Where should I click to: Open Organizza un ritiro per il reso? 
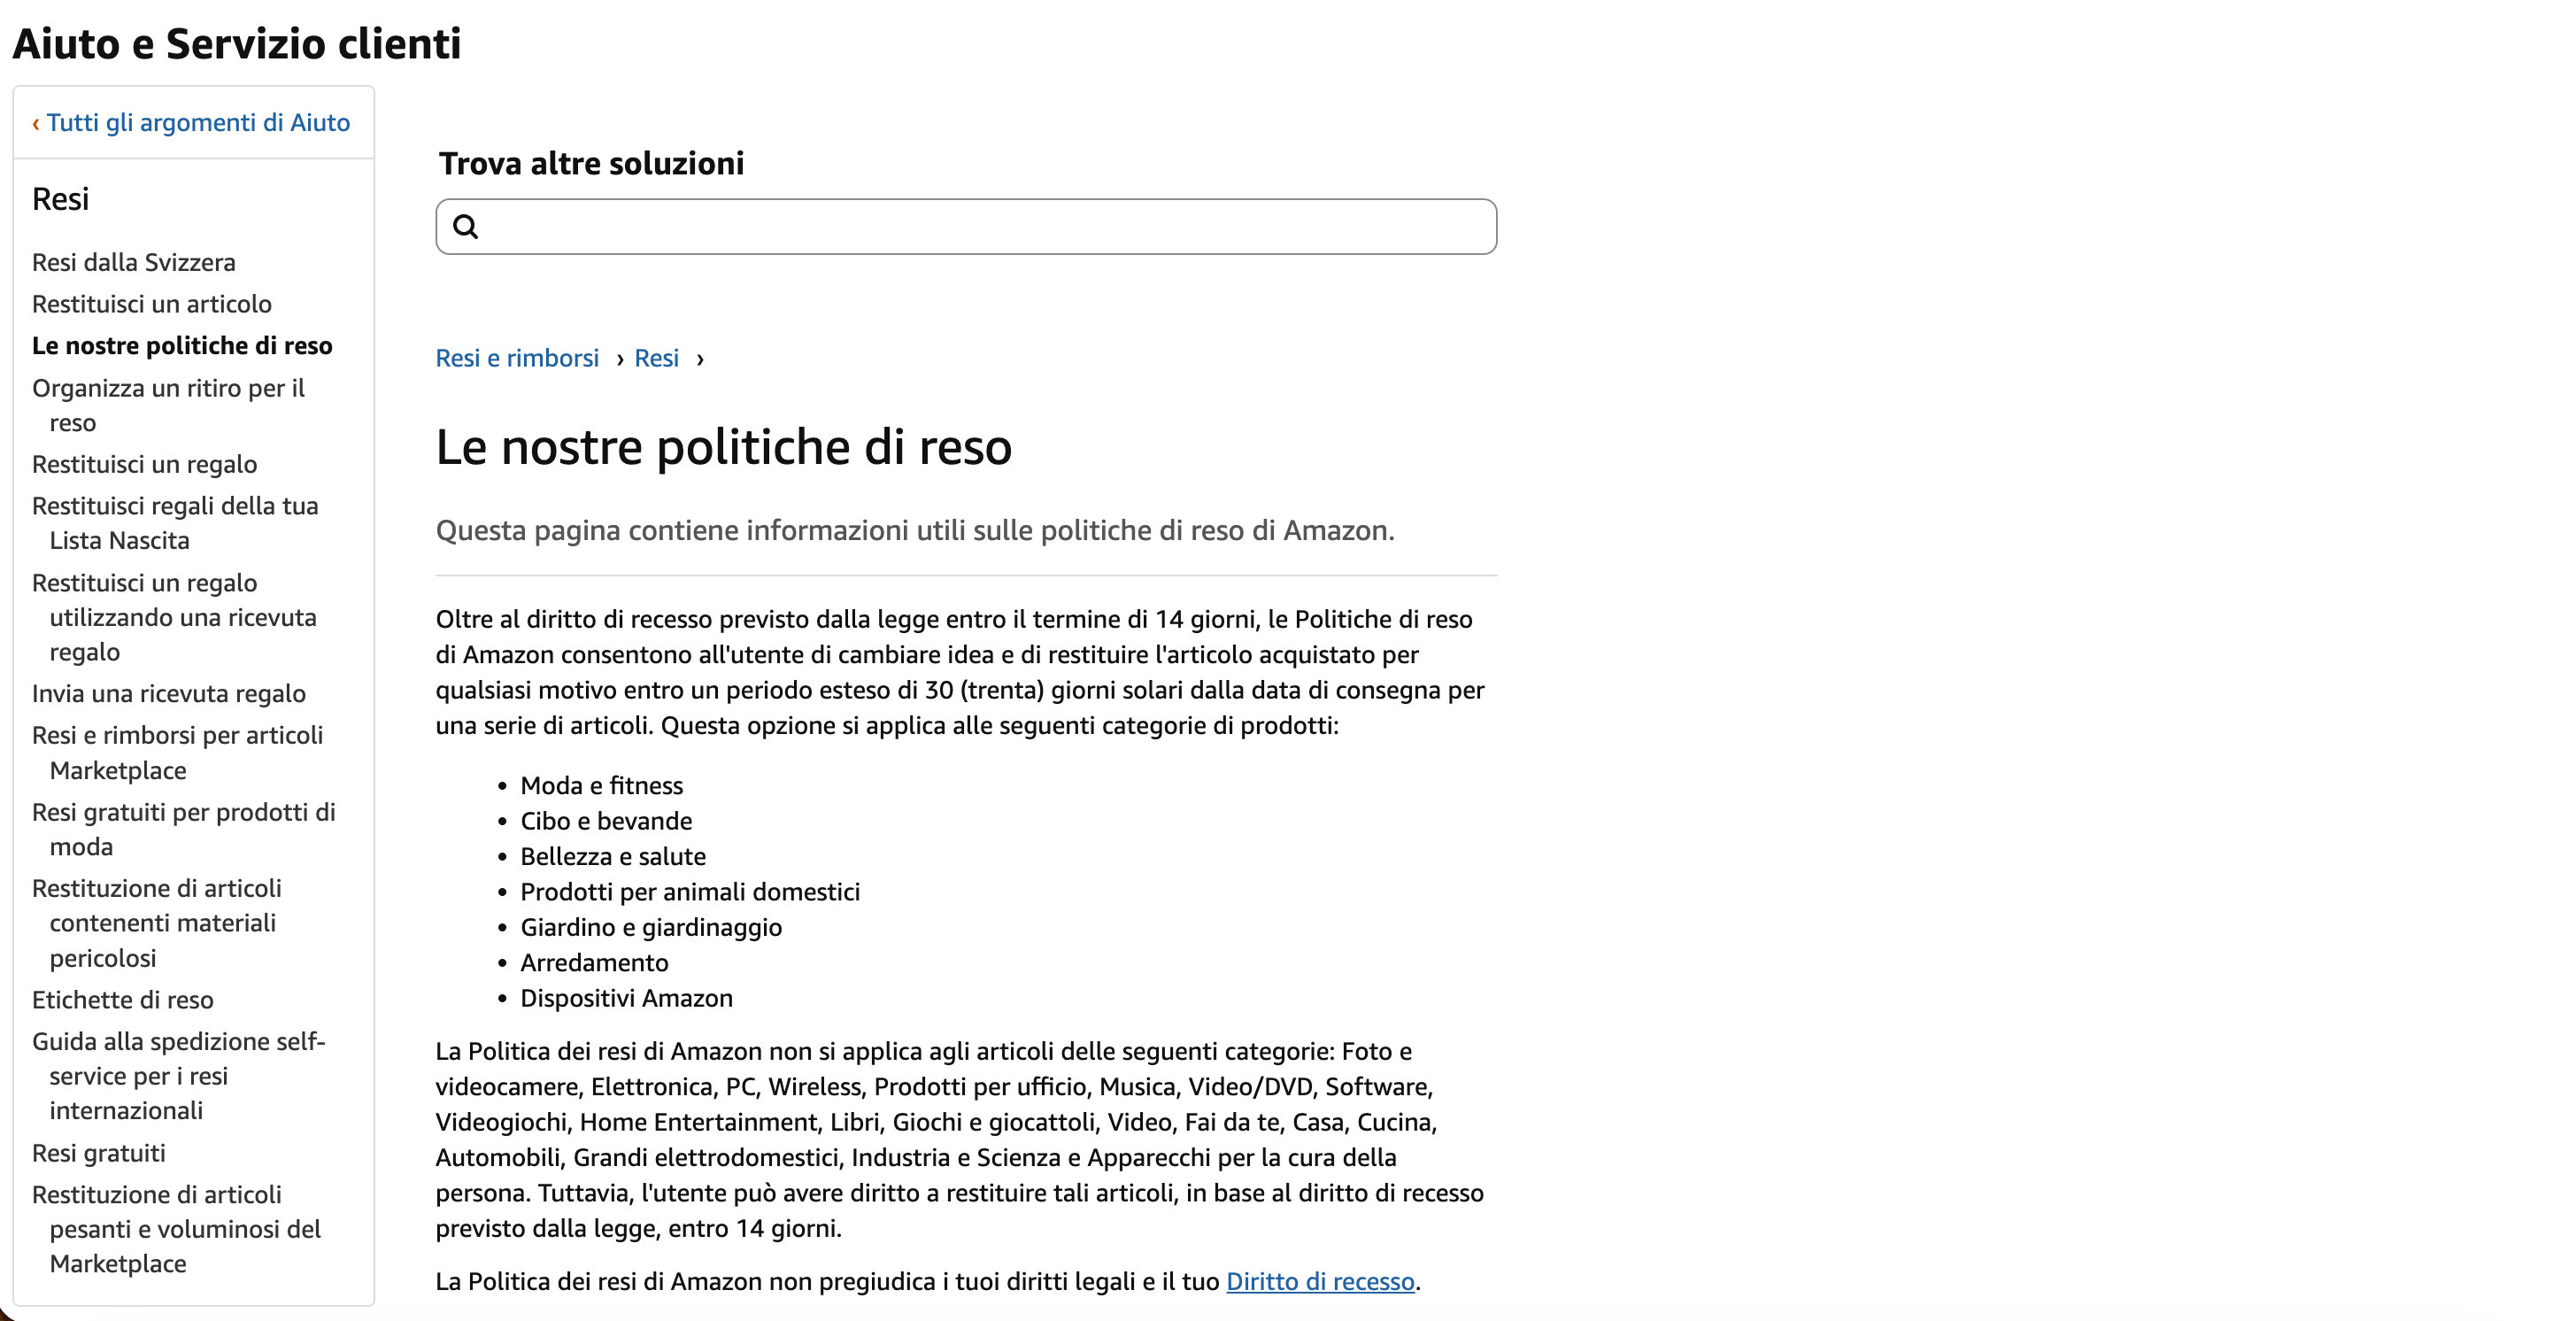click(x=168, y=405)
